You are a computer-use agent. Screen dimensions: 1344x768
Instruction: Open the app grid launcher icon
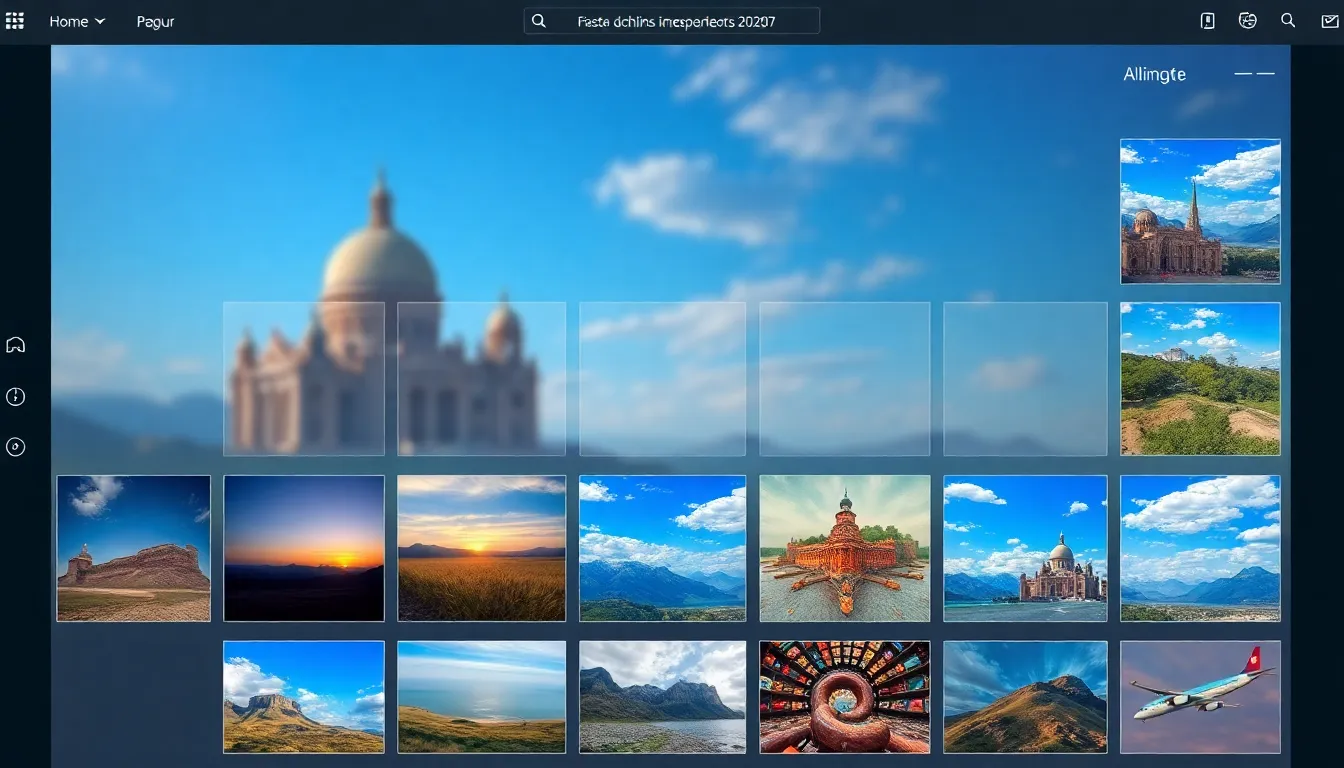pyautogui.click(x=15, y=21)
